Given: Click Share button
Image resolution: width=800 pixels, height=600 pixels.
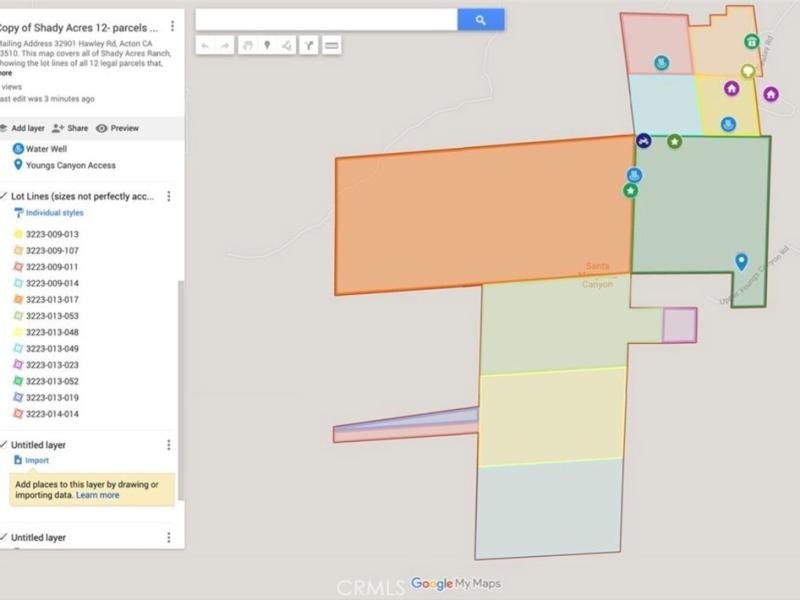Looking at the screenshot, I should pyautogui.click(x=70, y=128).
